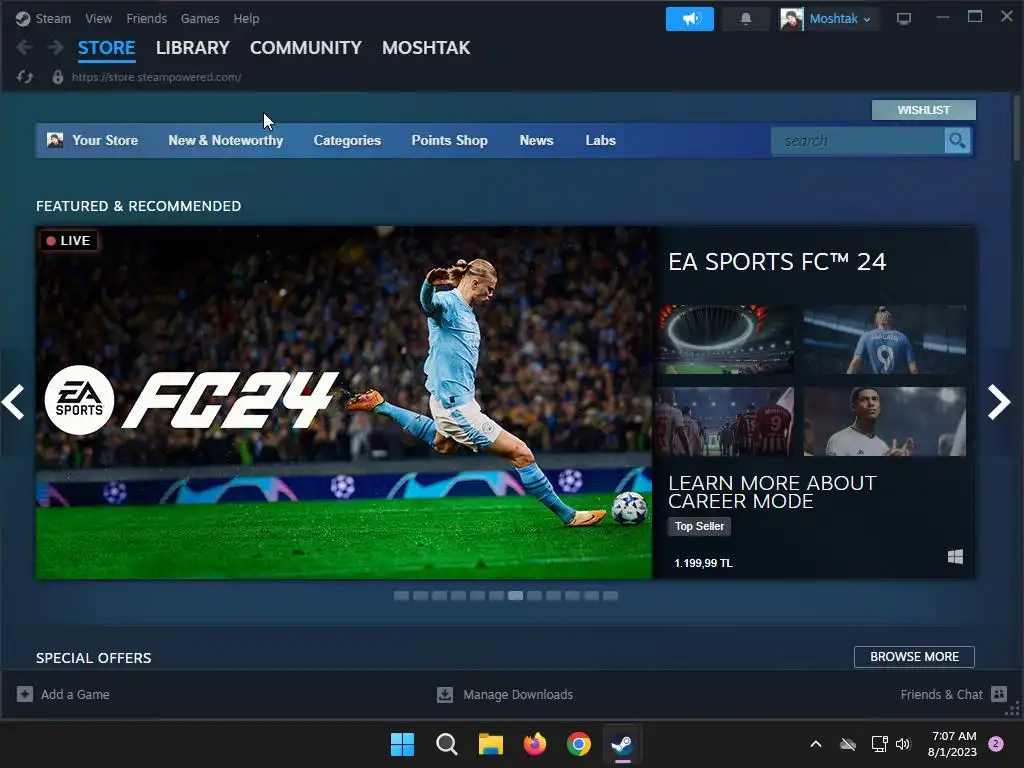Viewport: 1024px width, 768px height.
Task: Click the Top Seller tag
Action: click(x=699, y=526)
